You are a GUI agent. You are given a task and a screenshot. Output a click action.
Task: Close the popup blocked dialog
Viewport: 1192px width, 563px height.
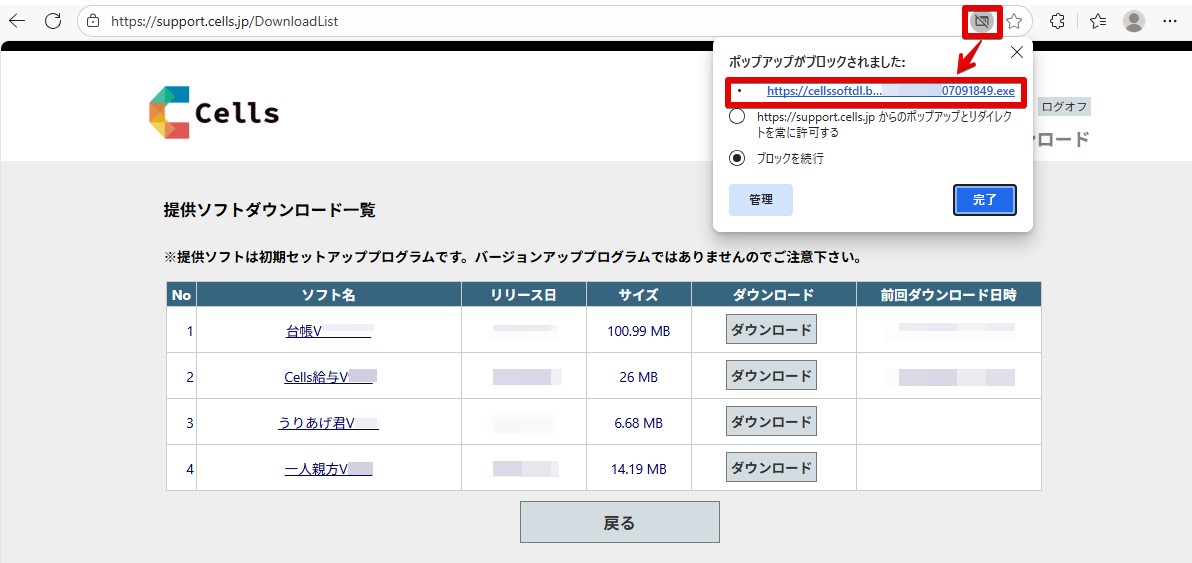point(1017,52)
